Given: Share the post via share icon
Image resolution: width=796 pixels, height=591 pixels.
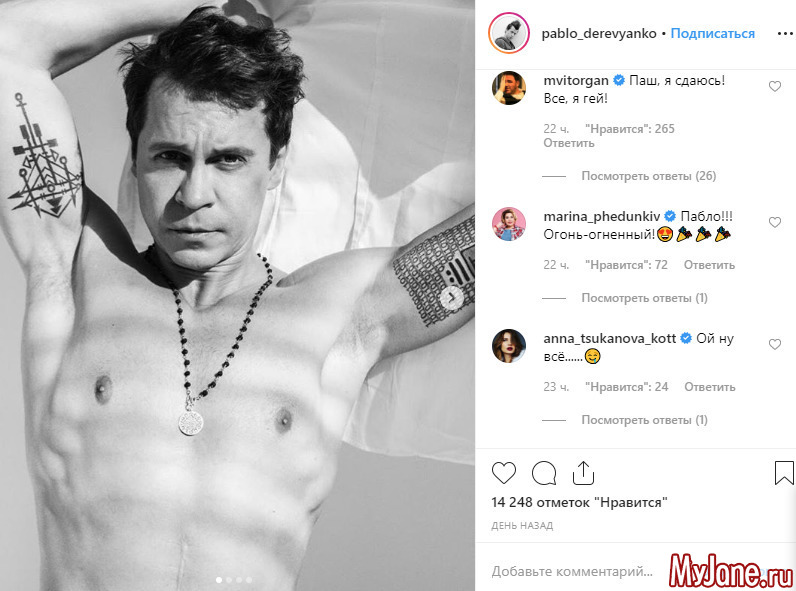Looking at the screenshot, I should pyautogui.click(x=583, y=473).
